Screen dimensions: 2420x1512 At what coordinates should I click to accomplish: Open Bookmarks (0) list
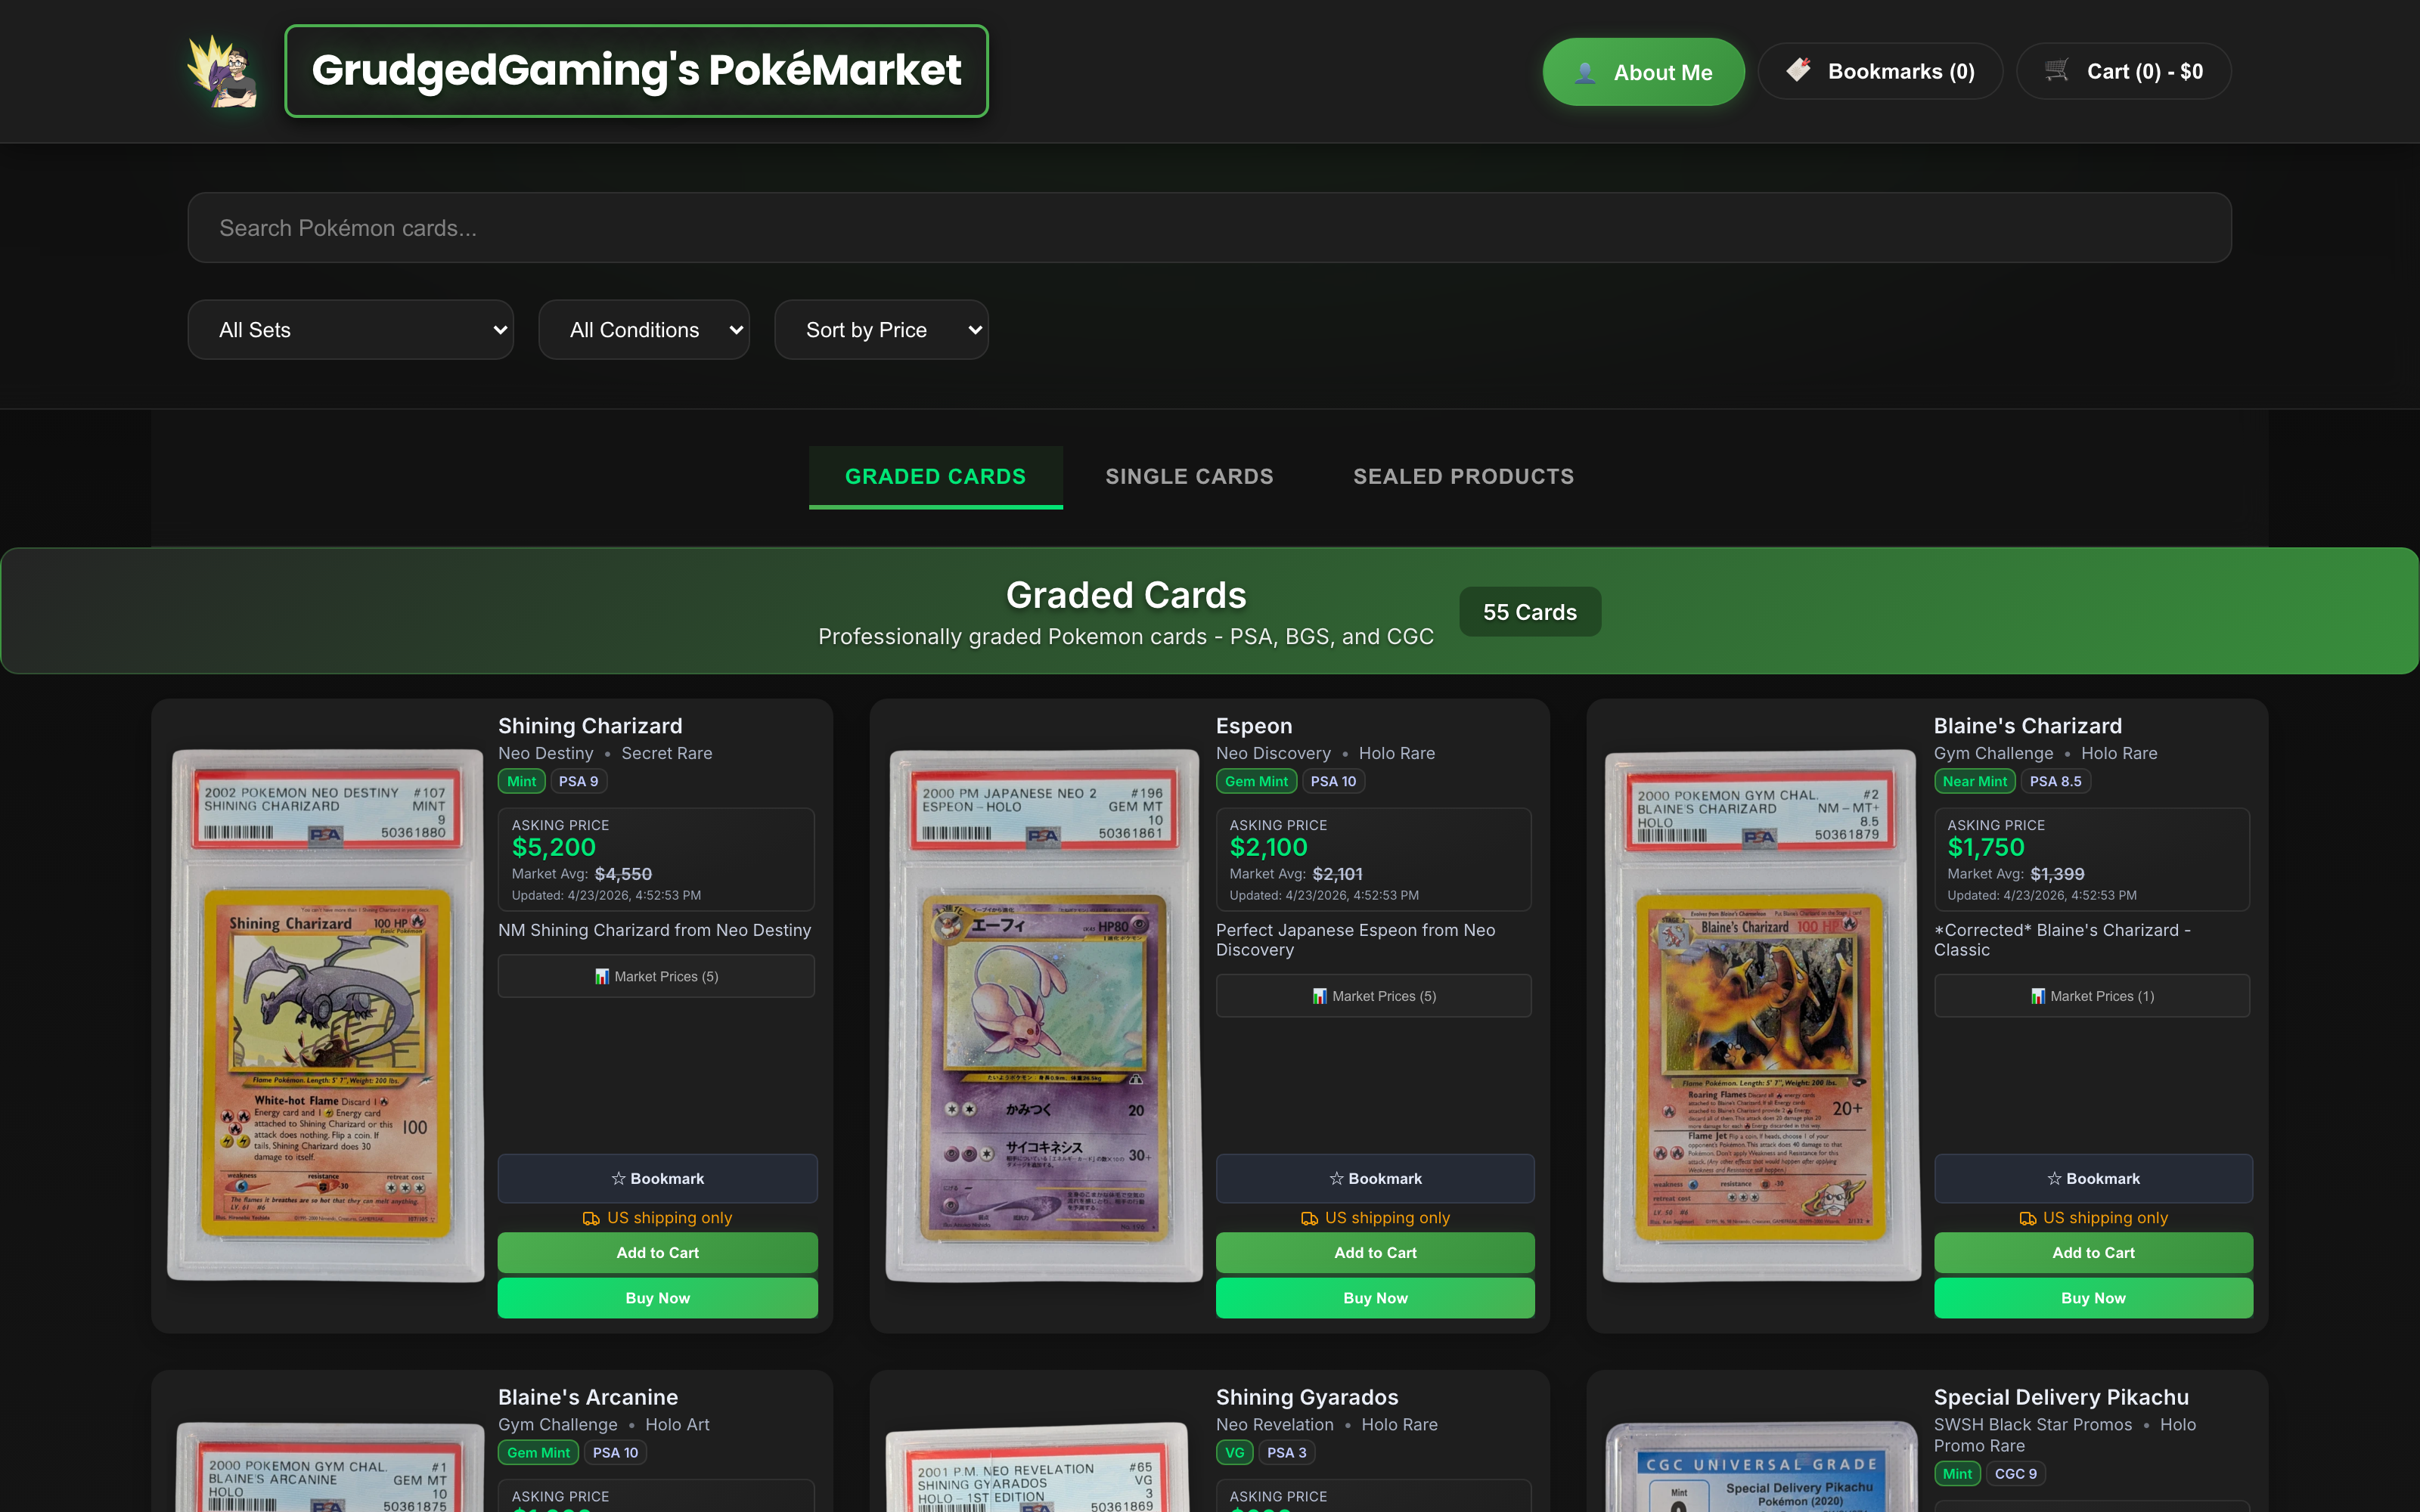coord(1880,71)
